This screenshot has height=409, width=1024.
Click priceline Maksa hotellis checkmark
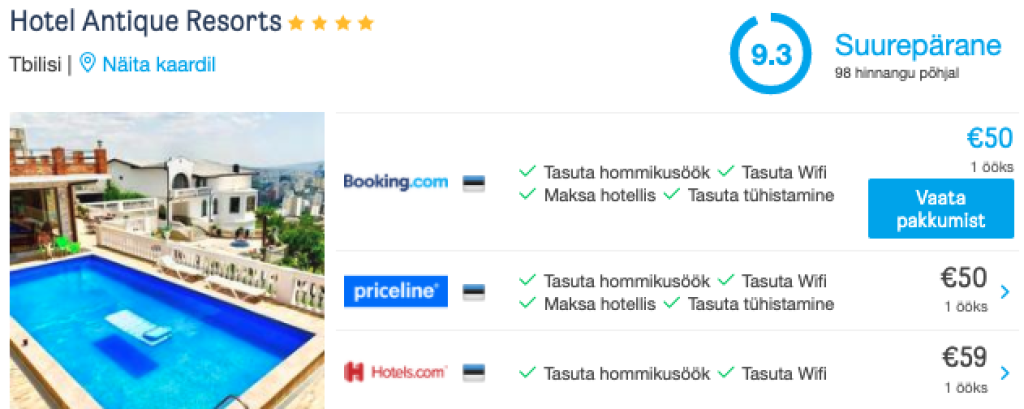coord(528,304)
